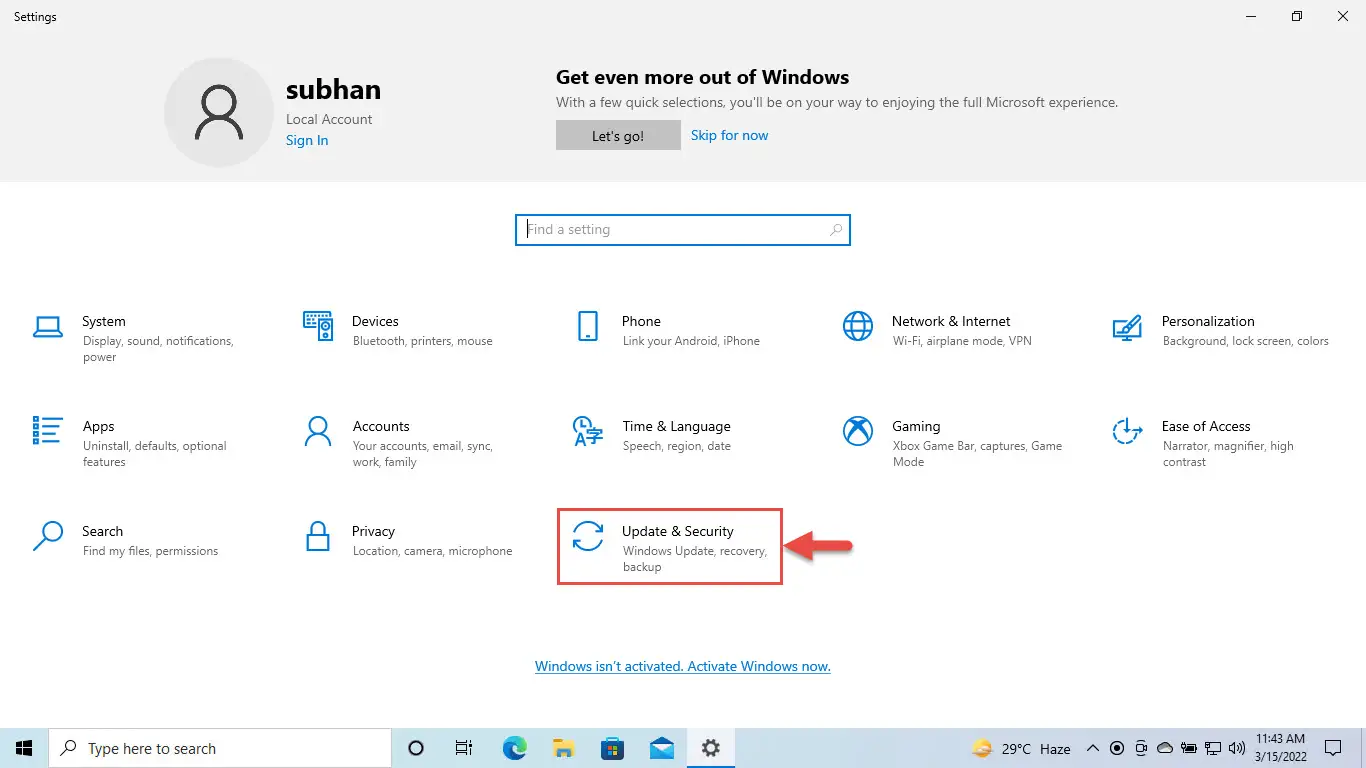
Task: Click the network connection tray icon
Action: coord(1213,748)
